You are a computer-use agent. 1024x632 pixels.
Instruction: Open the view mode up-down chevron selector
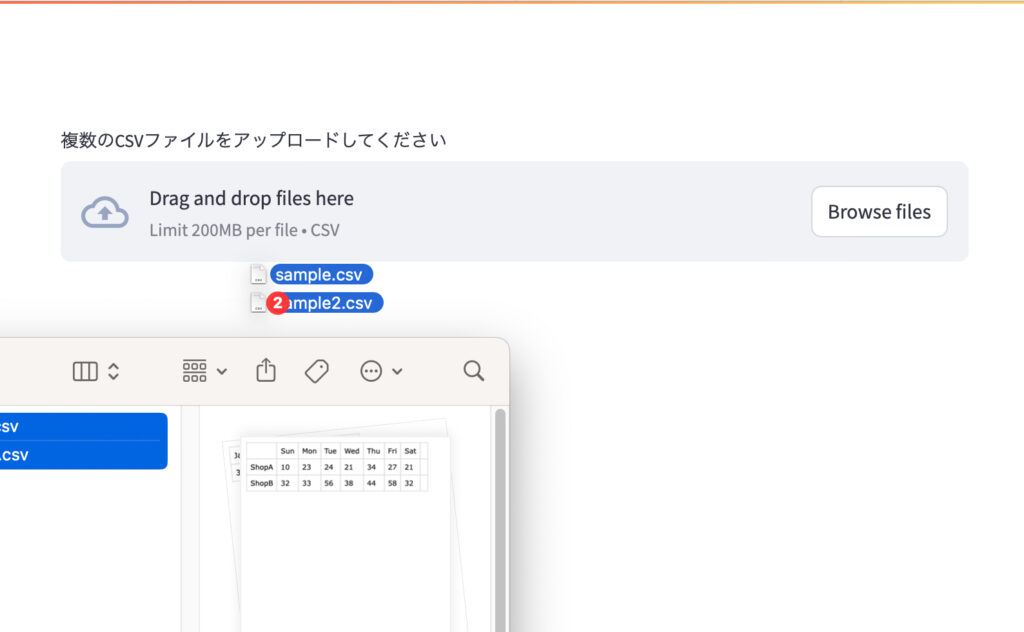(114, 371)
